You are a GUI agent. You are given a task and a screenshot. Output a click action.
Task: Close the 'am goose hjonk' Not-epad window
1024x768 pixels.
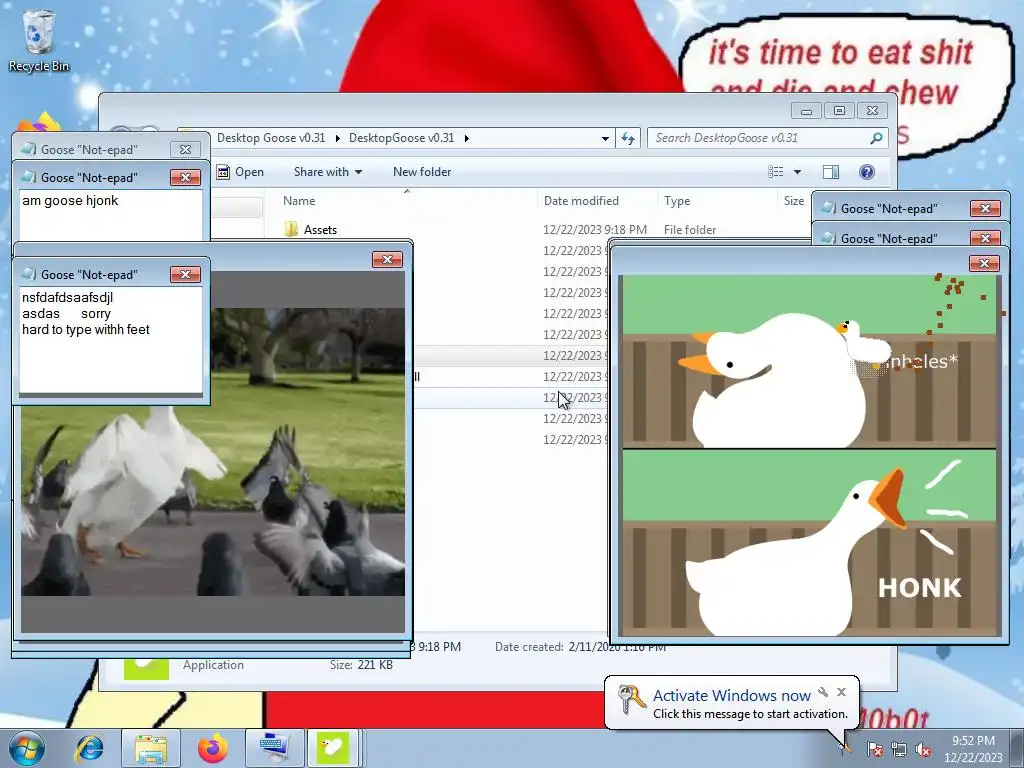click(185, 178)
